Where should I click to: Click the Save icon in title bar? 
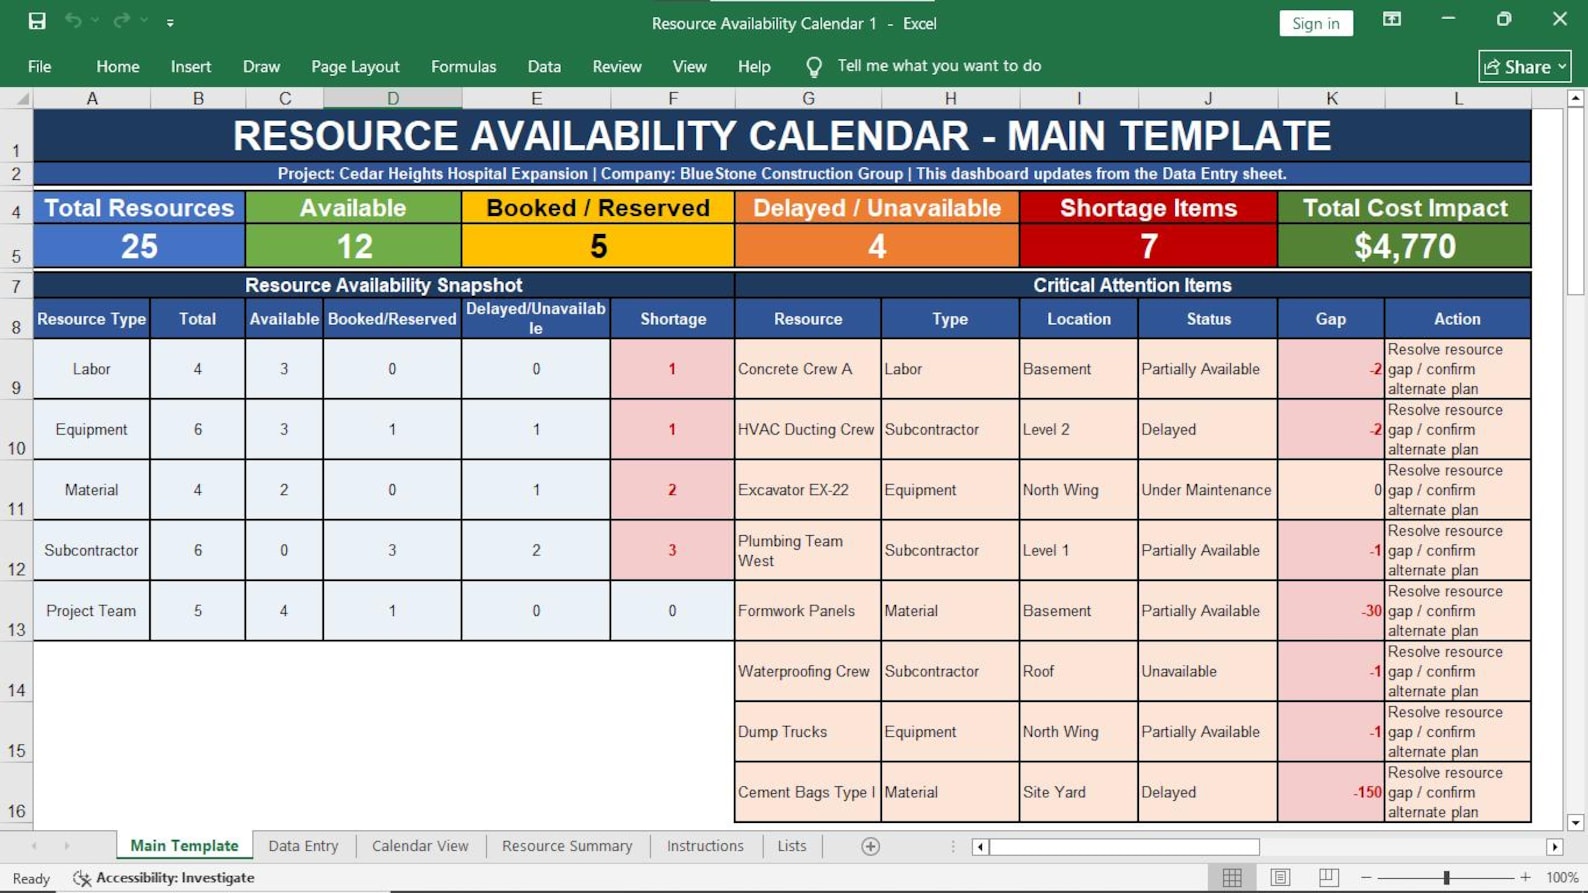click(x=37, y=21)
